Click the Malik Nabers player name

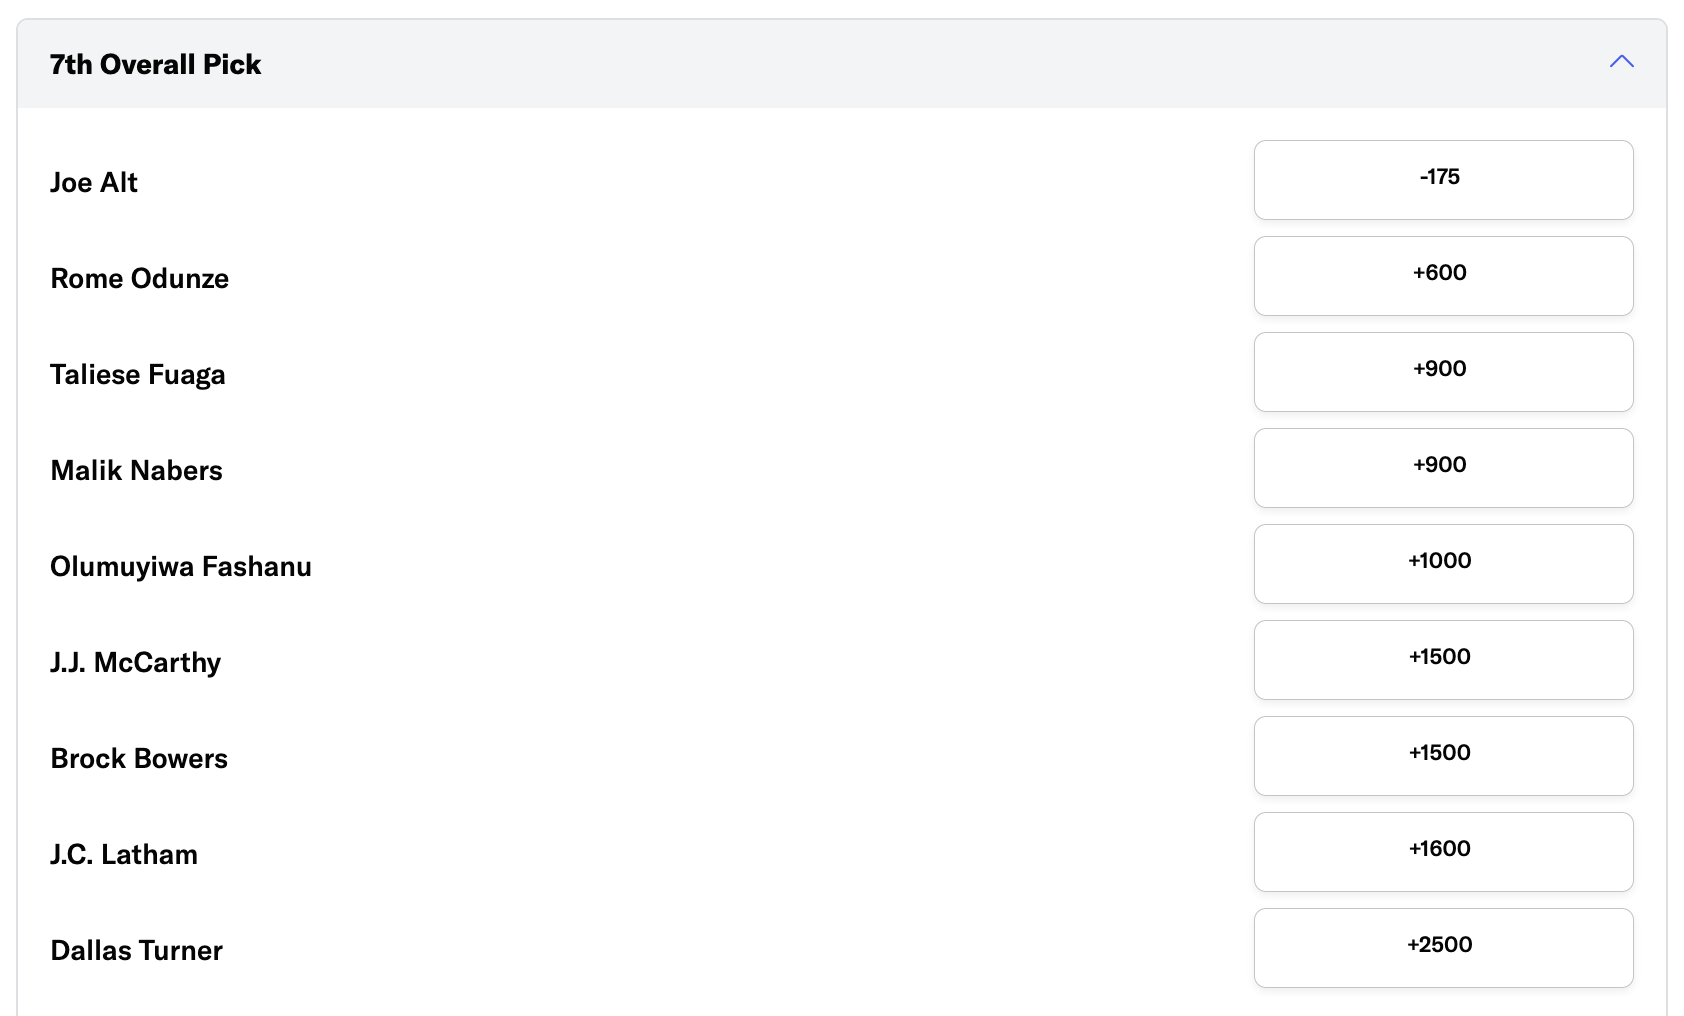[136, 470]
